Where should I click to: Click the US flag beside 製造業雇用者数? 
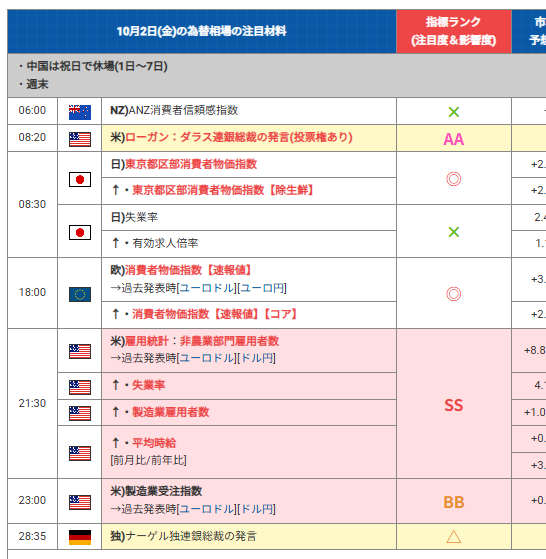pos(79,414)
